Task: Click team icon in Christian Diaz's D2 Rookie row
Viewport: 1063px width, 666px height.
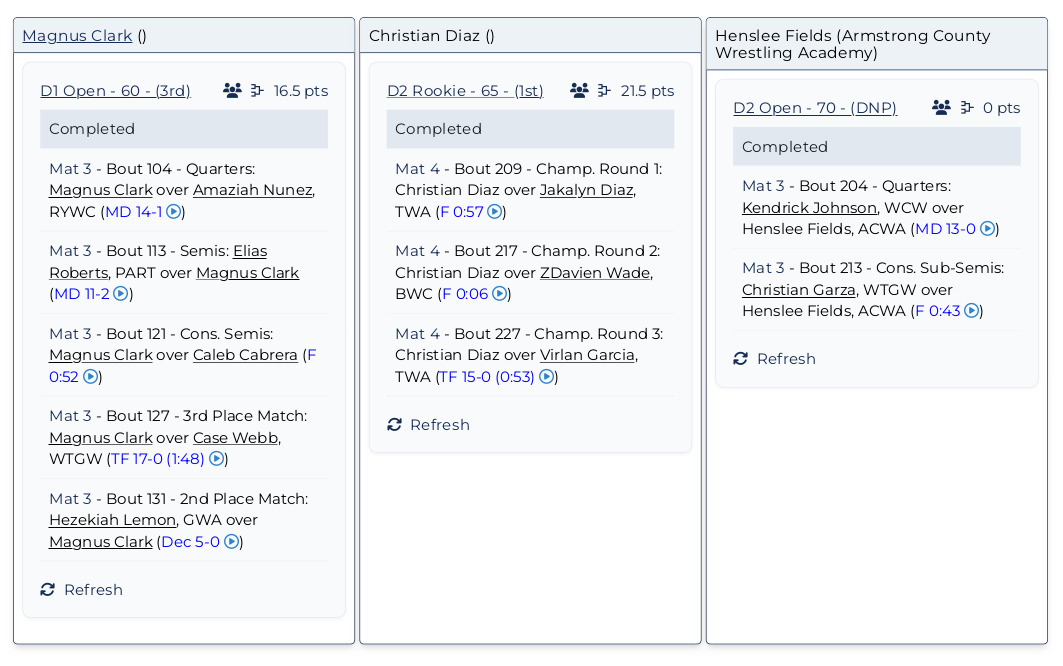Action: point(579,91)
